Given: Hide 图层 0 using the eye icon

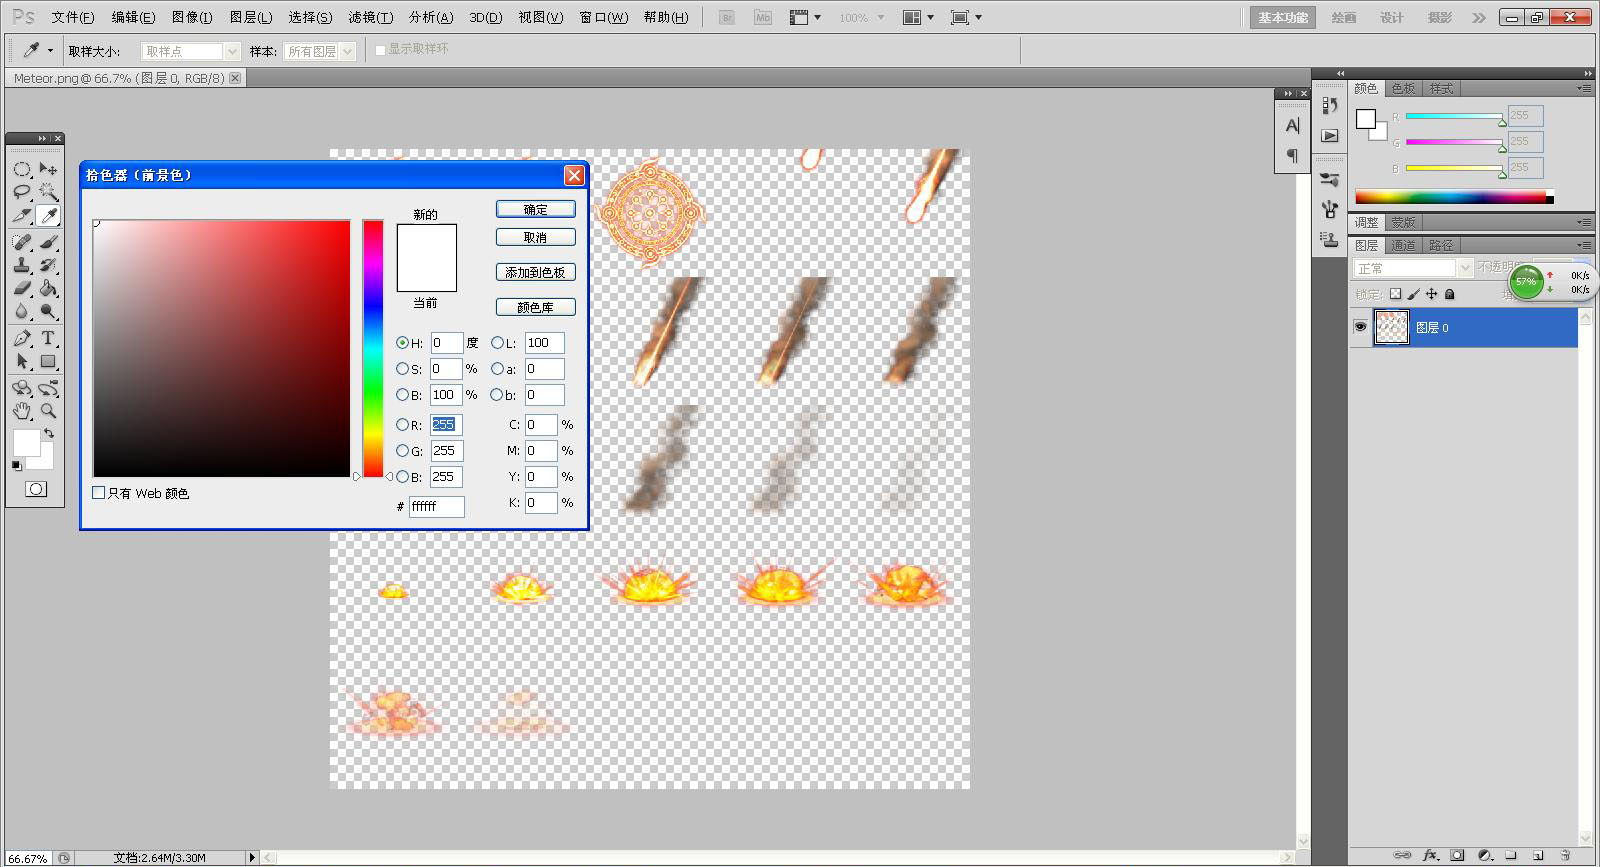Looking at the screenshot, I should 1360,327.
